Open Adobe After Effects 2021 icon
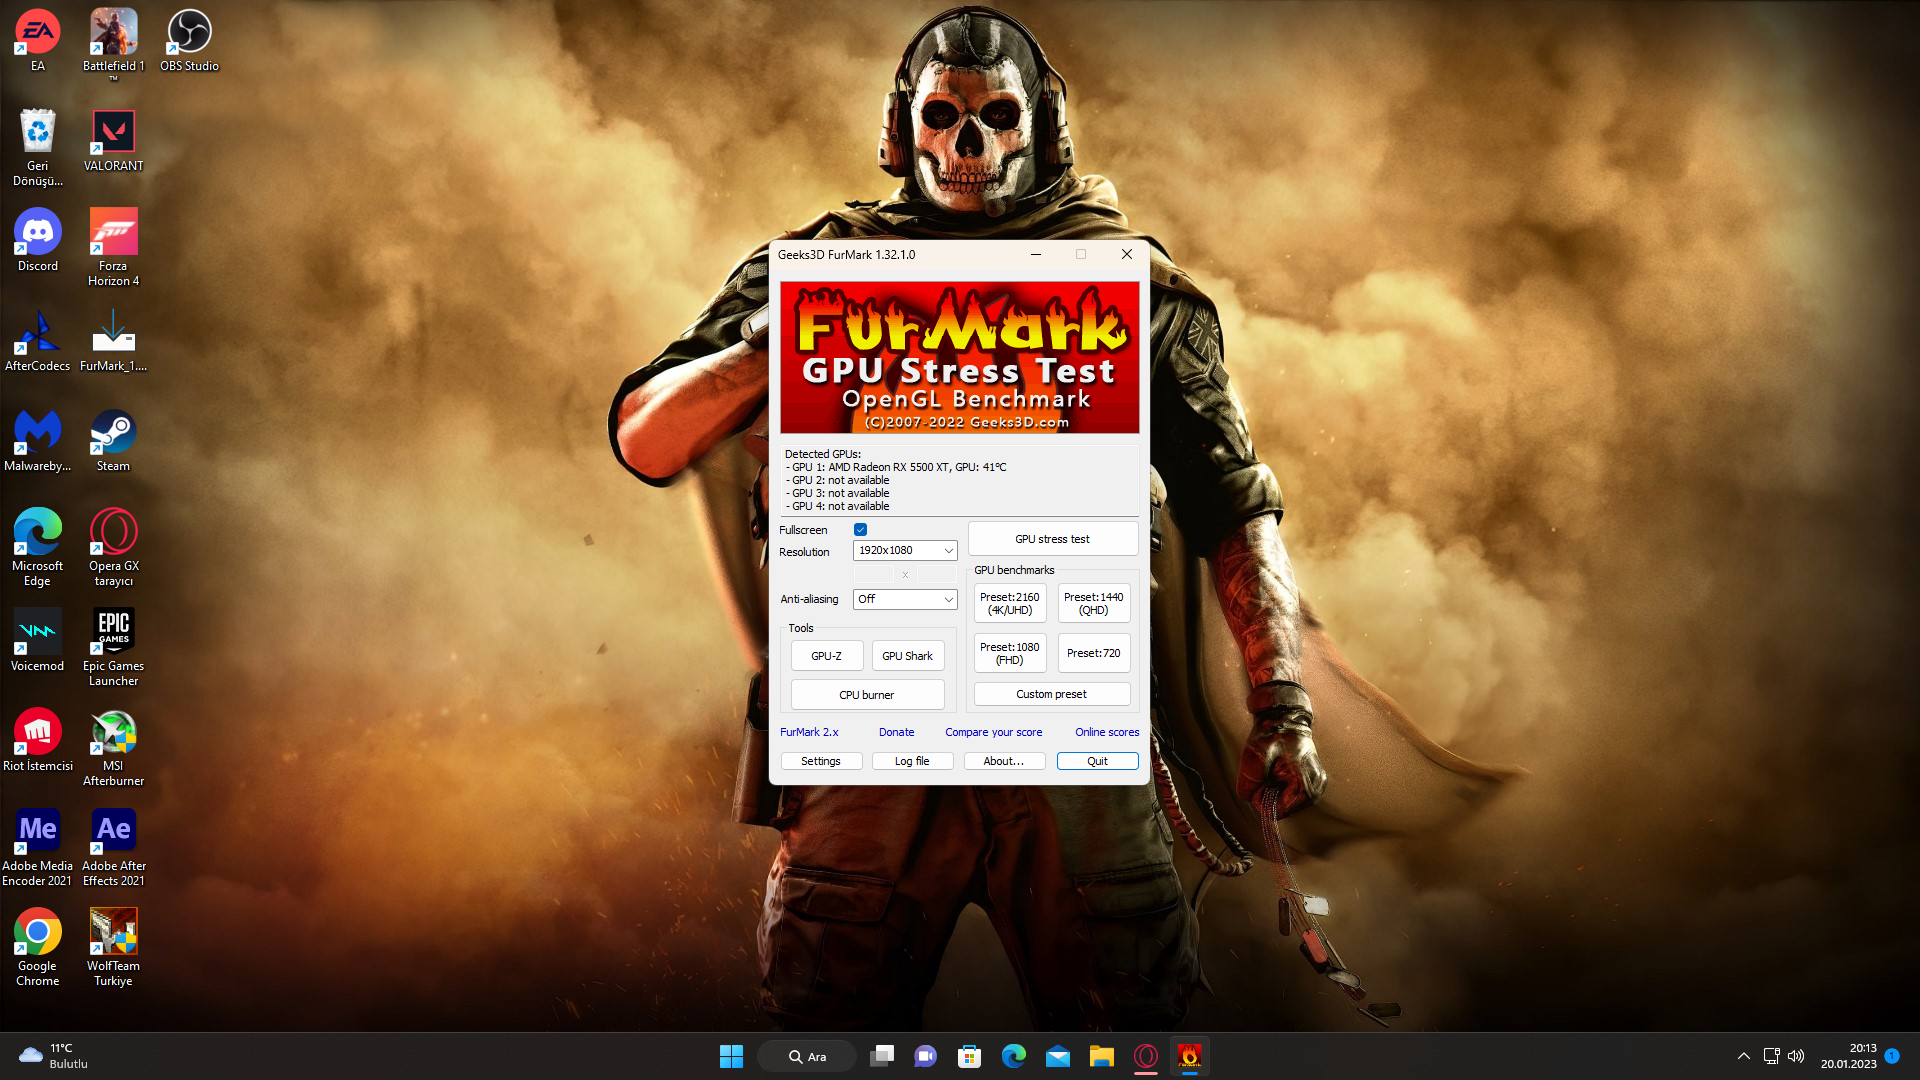 pyautogui.click(x=113, y=836)
